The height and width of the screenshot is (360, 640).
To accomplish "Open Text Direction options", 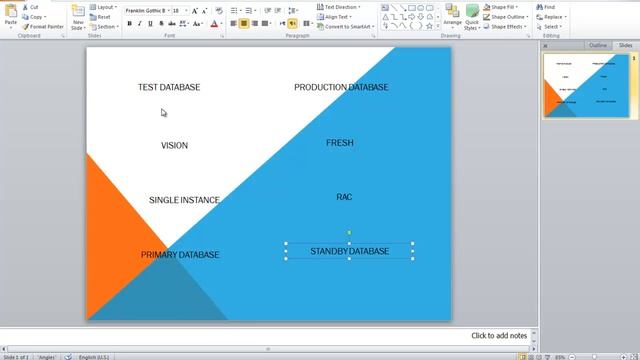I will point(338,7).
